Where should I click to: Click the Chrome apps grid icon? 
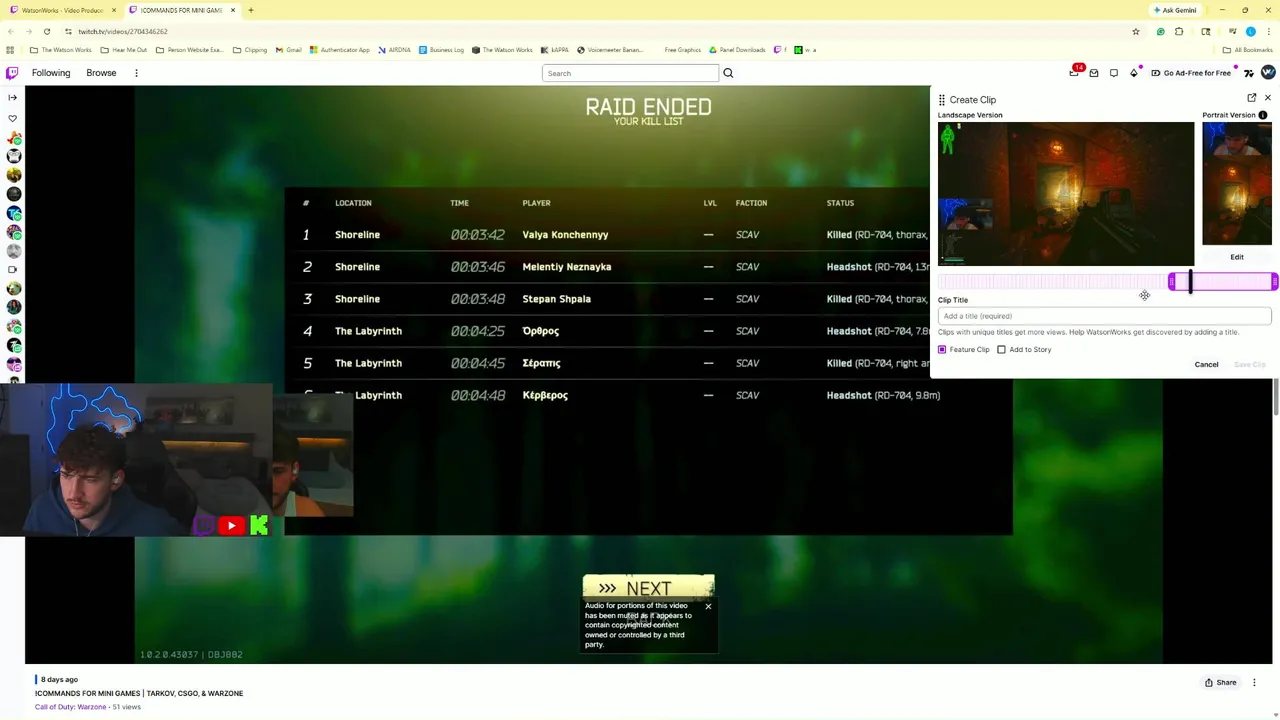point(10,50)
